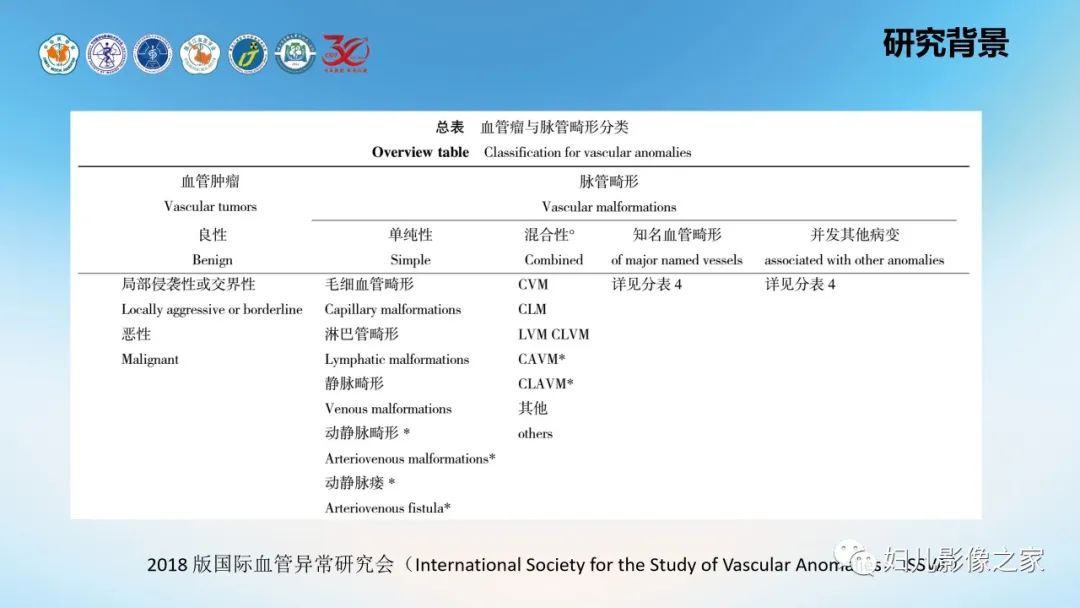Image resolution: width=1080 pixels, height=608 pixels.
Task: Click the entry 局部侵袭性或交界性
Action: pos(188,284)
